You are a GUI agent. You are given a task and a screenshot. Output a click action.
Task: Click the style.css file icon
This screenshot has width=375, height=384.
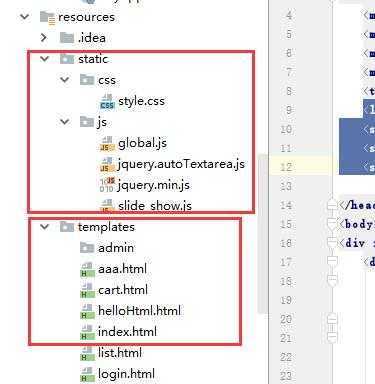click(x=107, y=101)
